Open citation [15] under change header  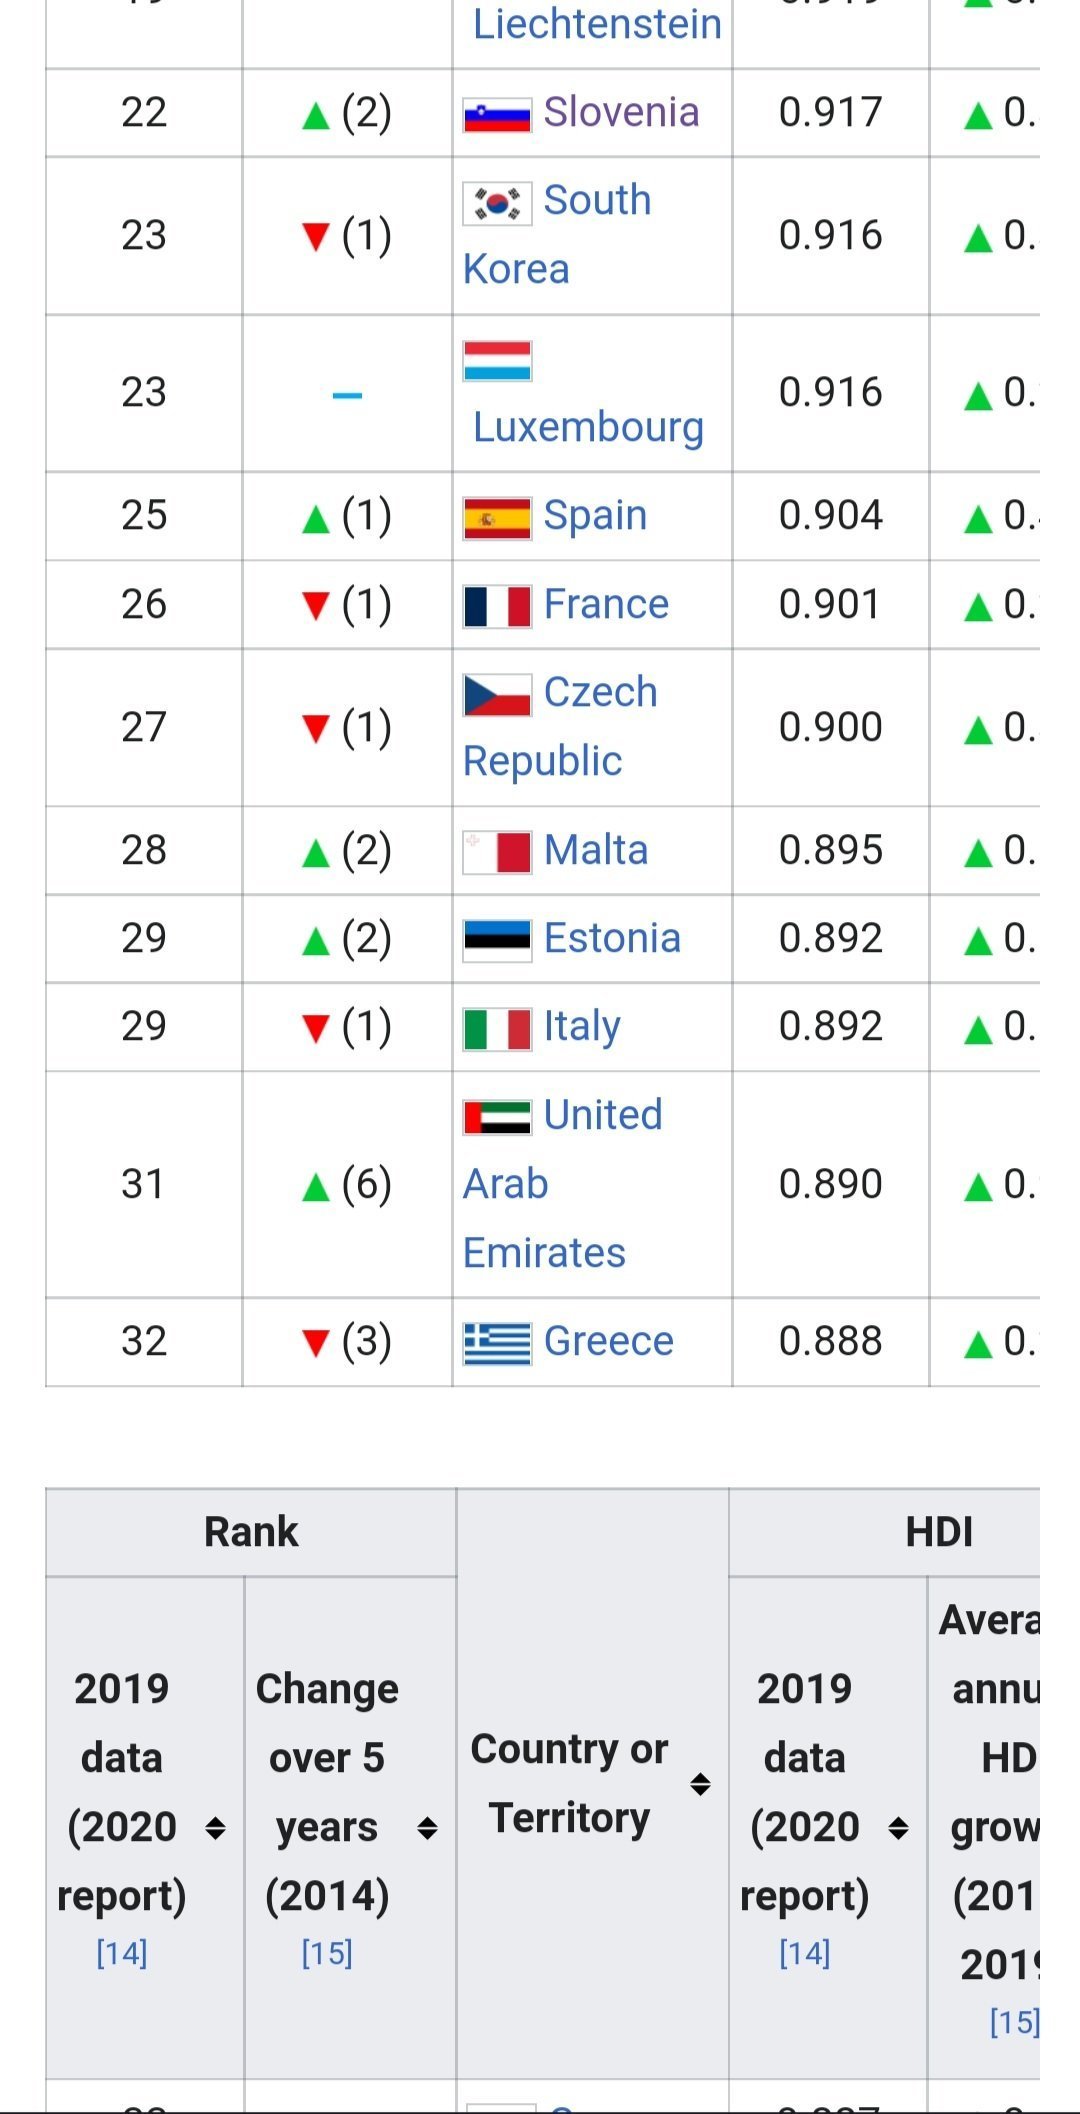pyautogui.click(x=327, y=1953)
